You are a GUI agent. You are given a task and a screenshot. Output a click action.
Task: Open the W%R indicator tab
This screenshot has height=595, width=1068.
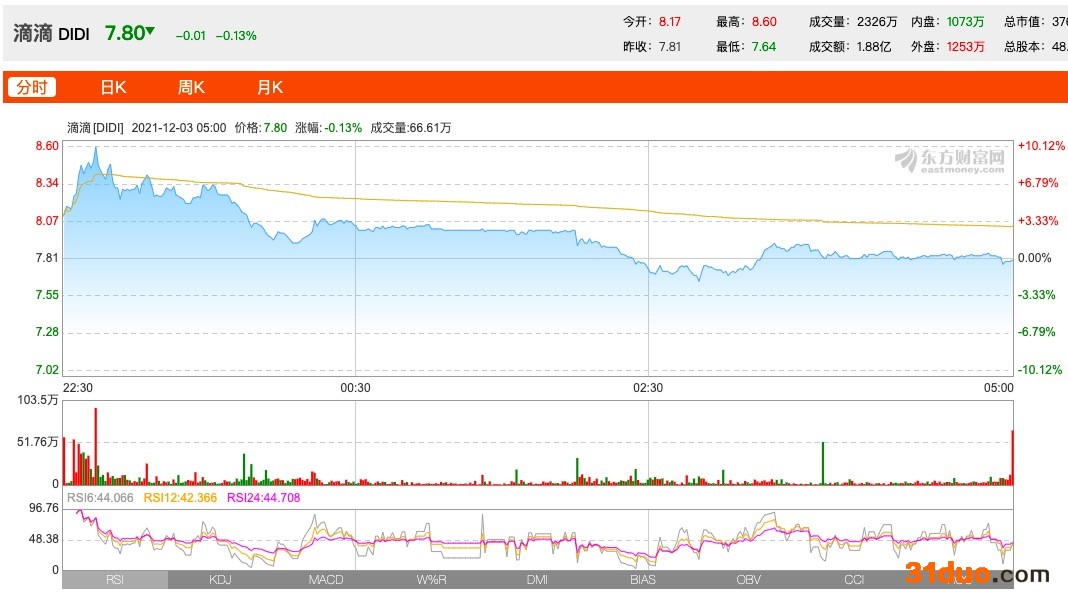click(x=432, y=580)
